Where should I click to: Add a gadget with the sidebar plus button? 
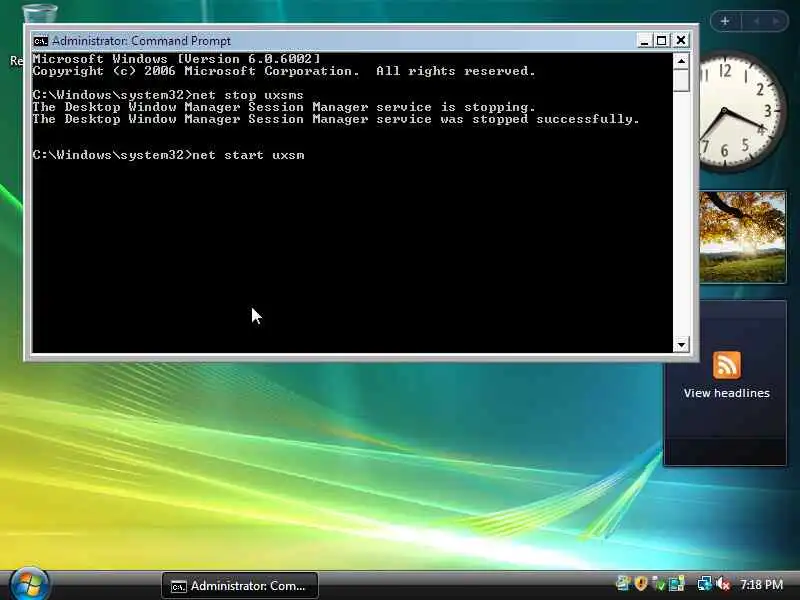[x=724, y=21]
